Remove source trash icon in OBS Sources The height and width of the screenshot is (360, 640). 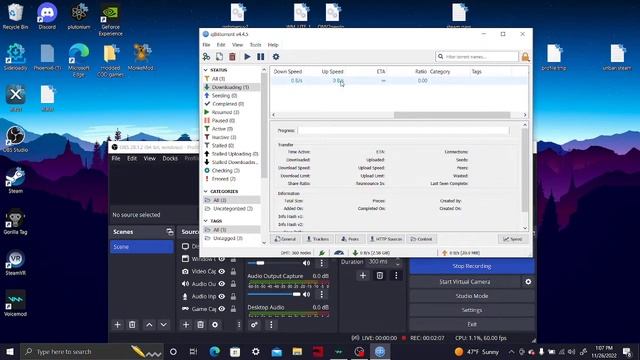tap(200, 324)
